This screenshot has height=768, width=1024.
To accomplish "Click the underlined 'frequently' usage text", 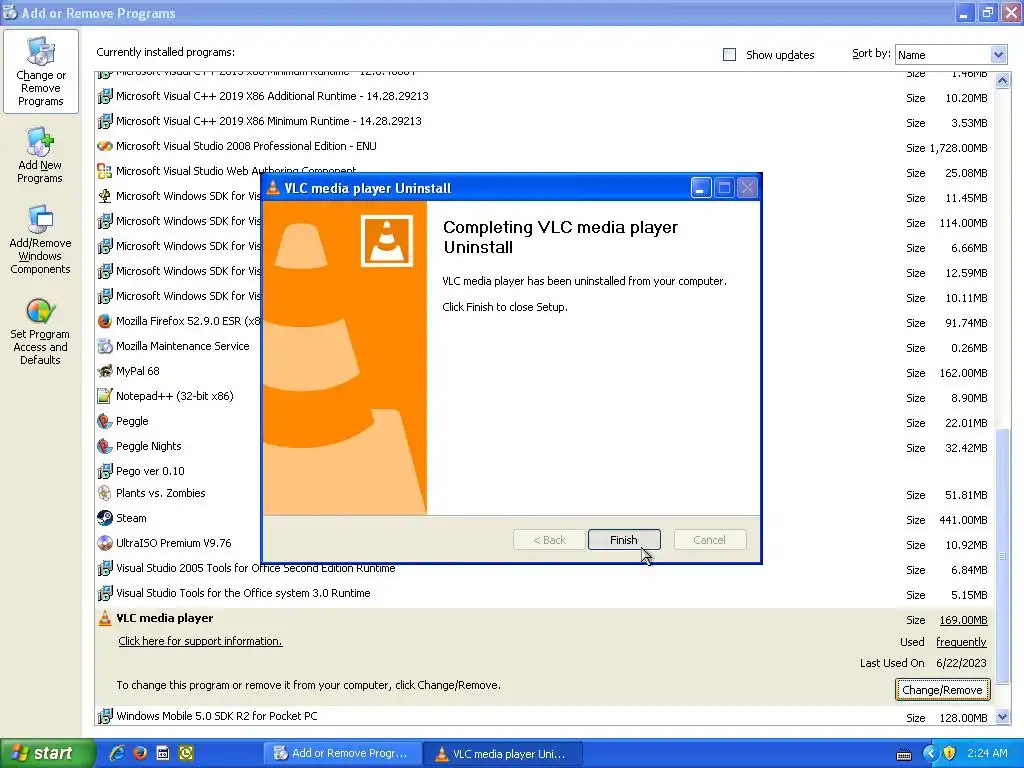I will pos(961,643).
